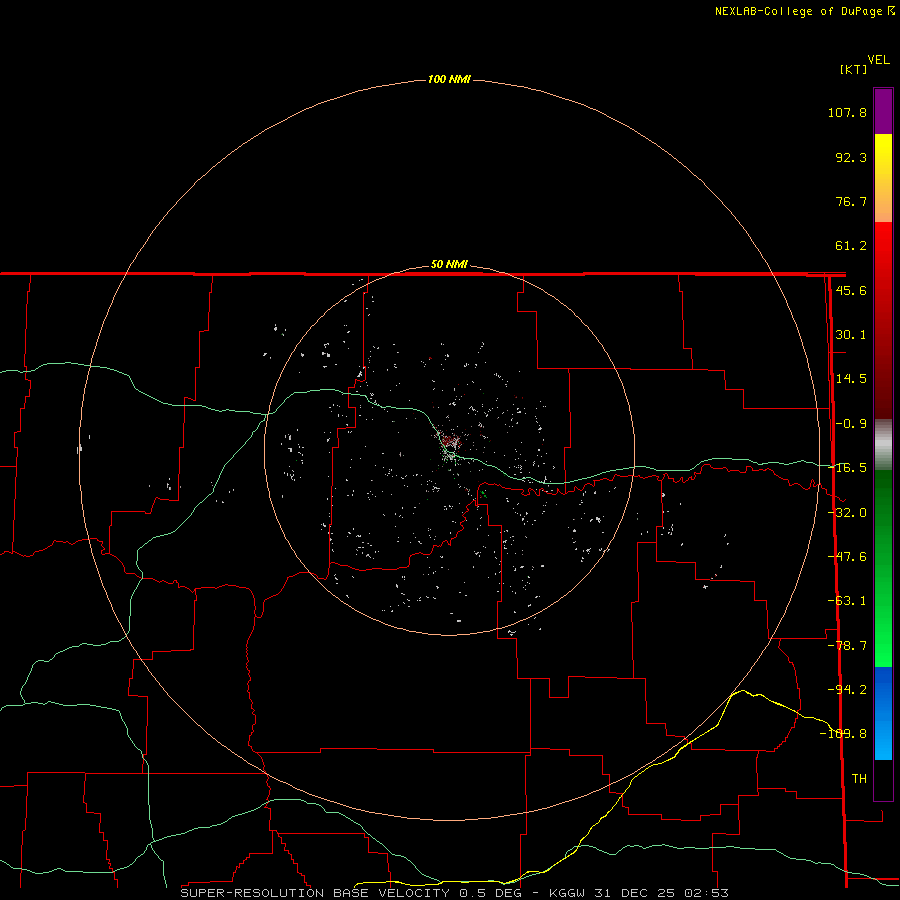The height and width of the screenshot is (900, 900).
Task: Click the blue segment of the color bar
Action: [883, 713]
